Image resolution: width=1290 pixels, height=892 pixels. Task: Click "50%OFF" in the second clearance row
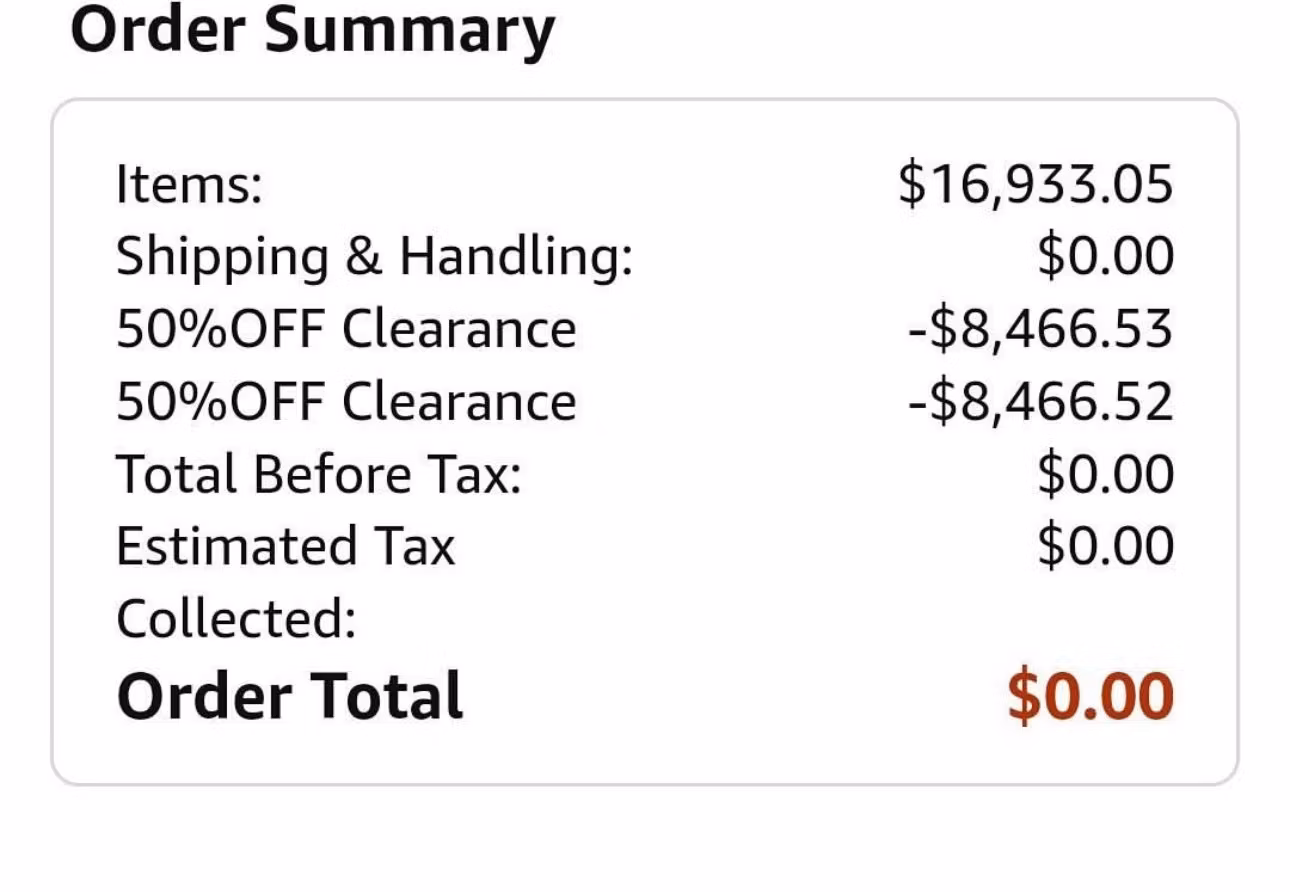[x=220, y=402]
